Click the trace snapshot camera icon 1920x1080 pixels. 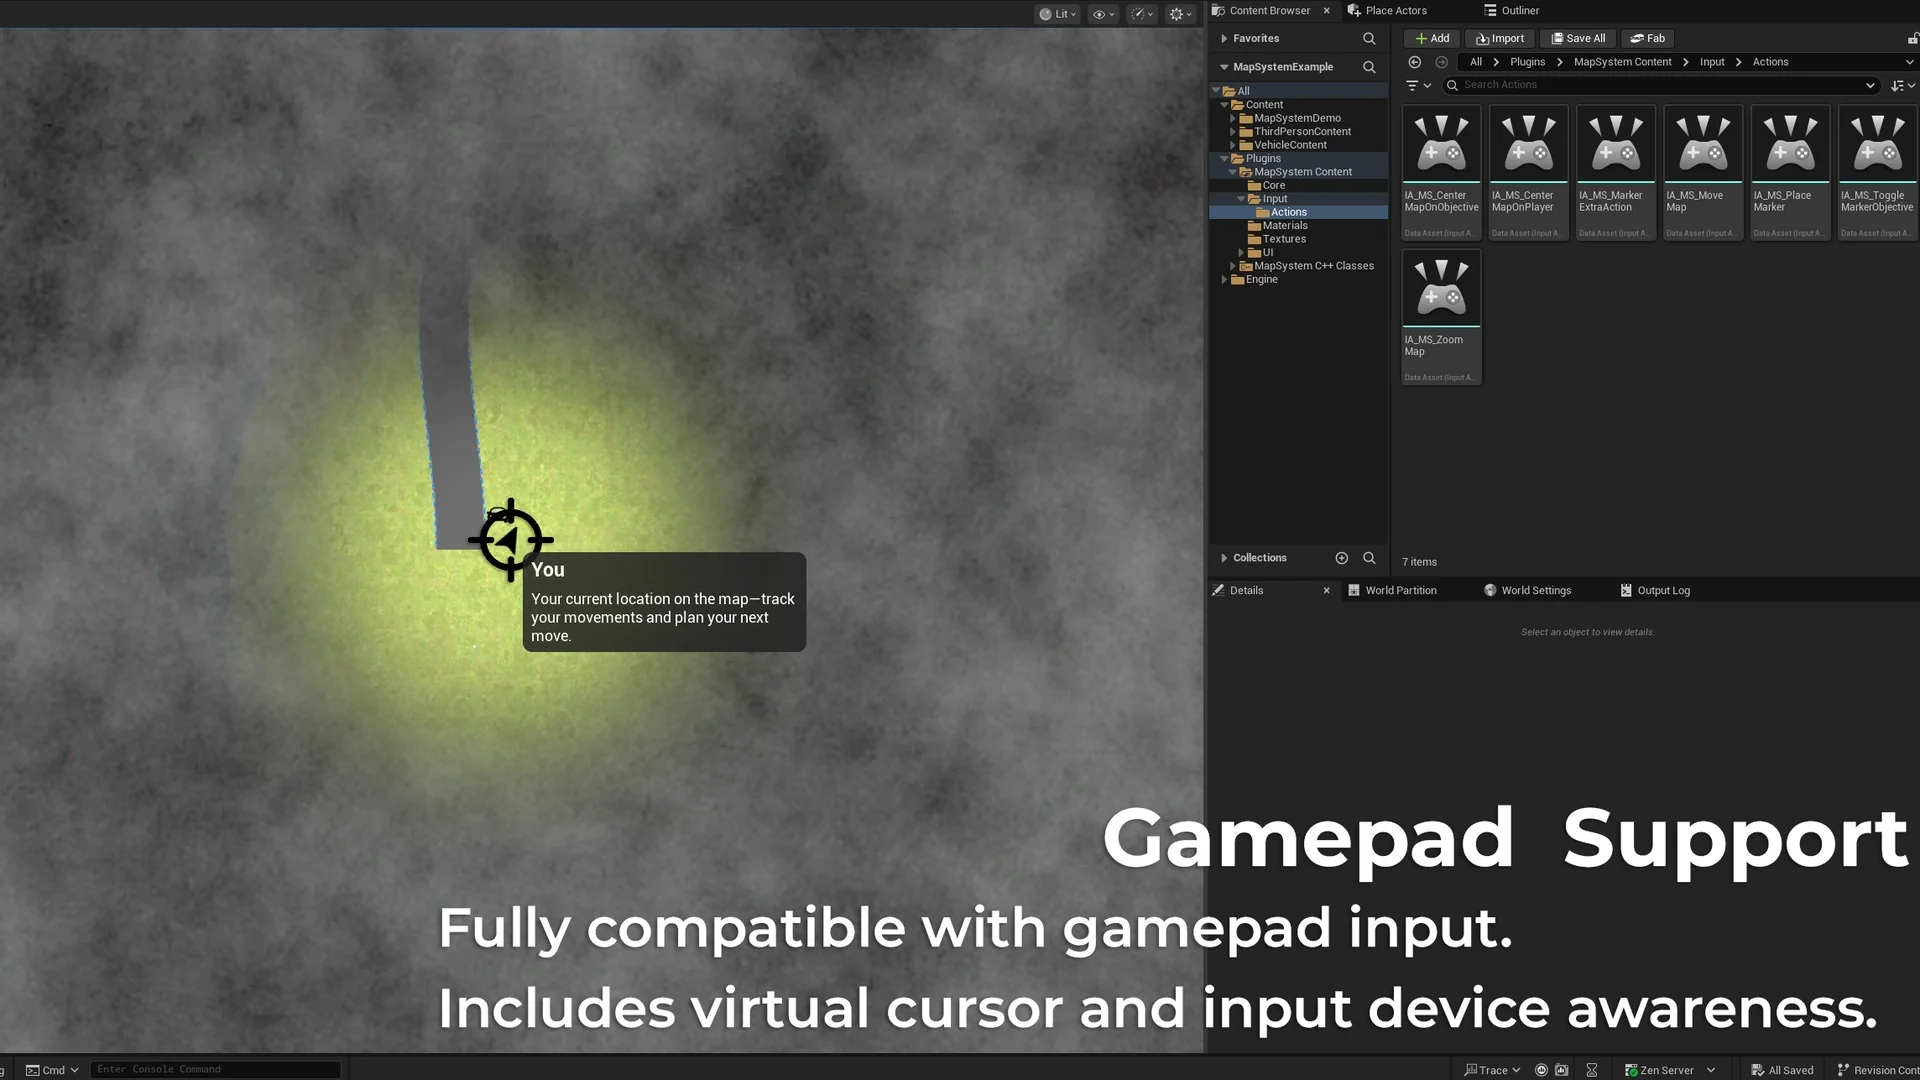(1562, 1070)
